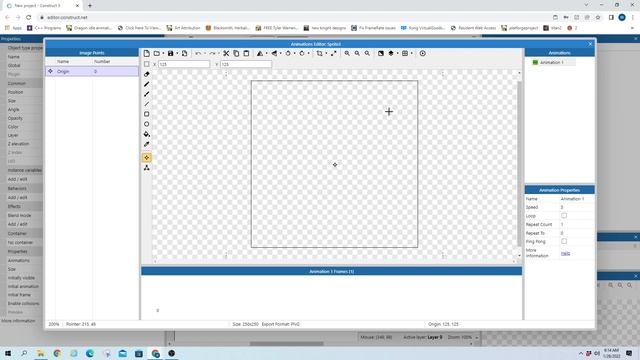
Task: Click the Save image floppy icon
Action: point(171,53)
